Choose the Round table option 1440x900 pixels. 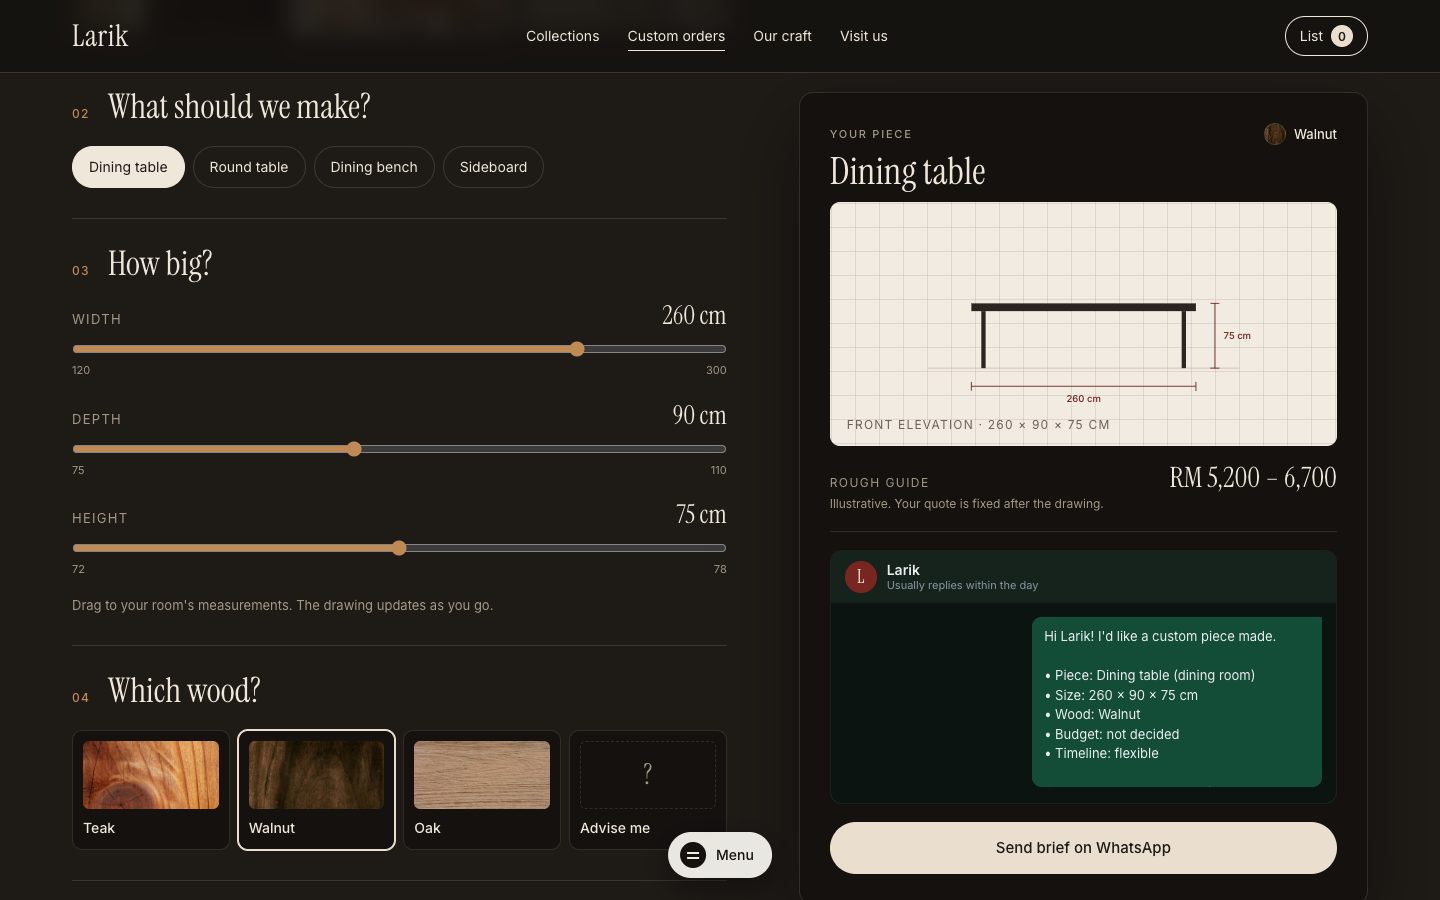[249, 167]
